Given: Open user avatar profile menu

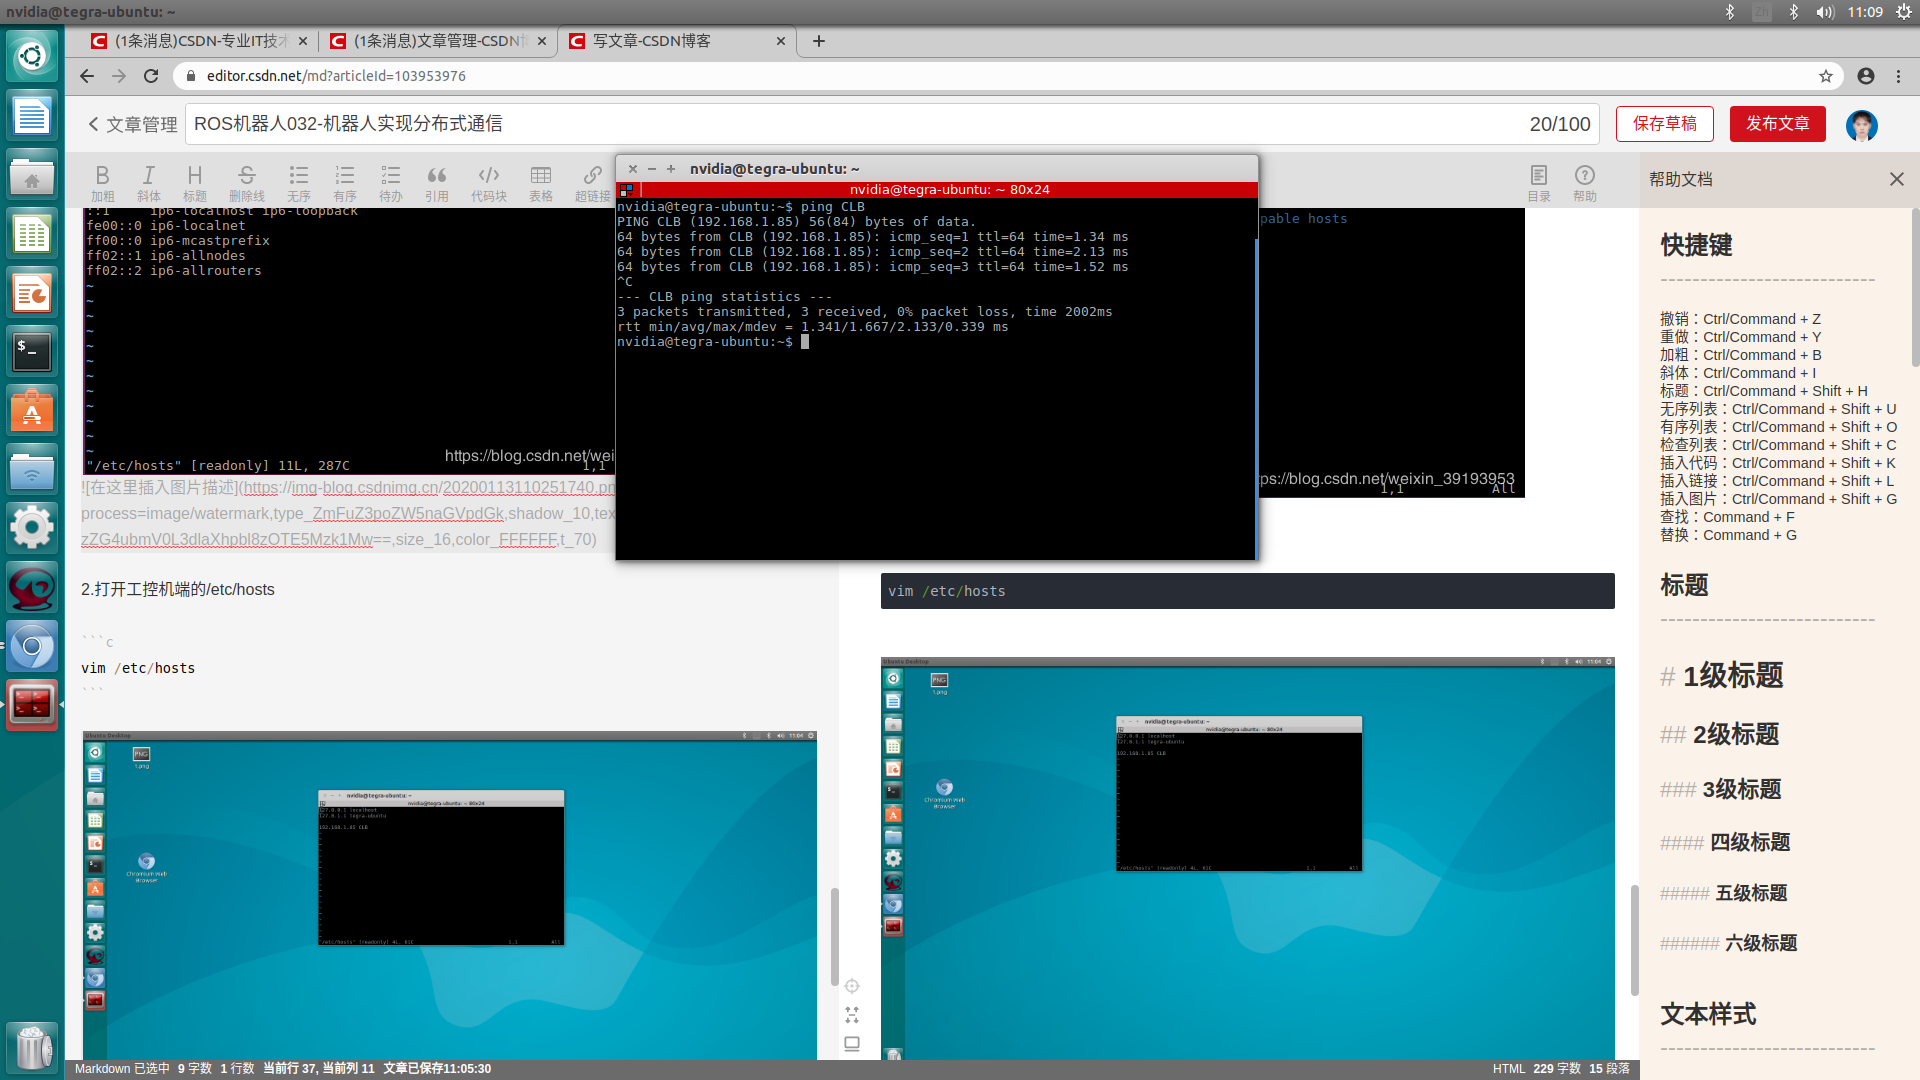Looking at the screenshot, I should [1861, 125].
